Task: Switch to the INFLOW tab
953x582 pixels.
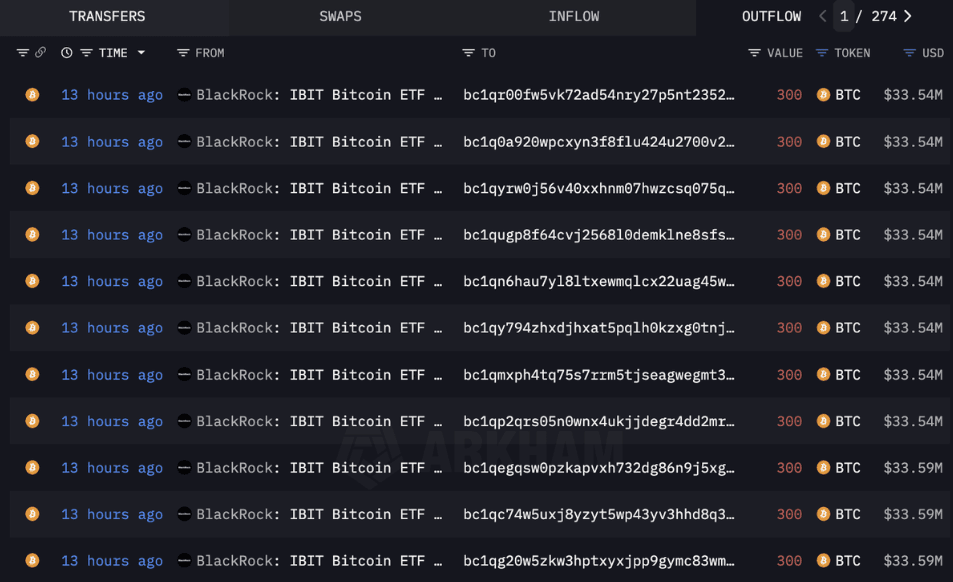Action: tap(573, 16)
